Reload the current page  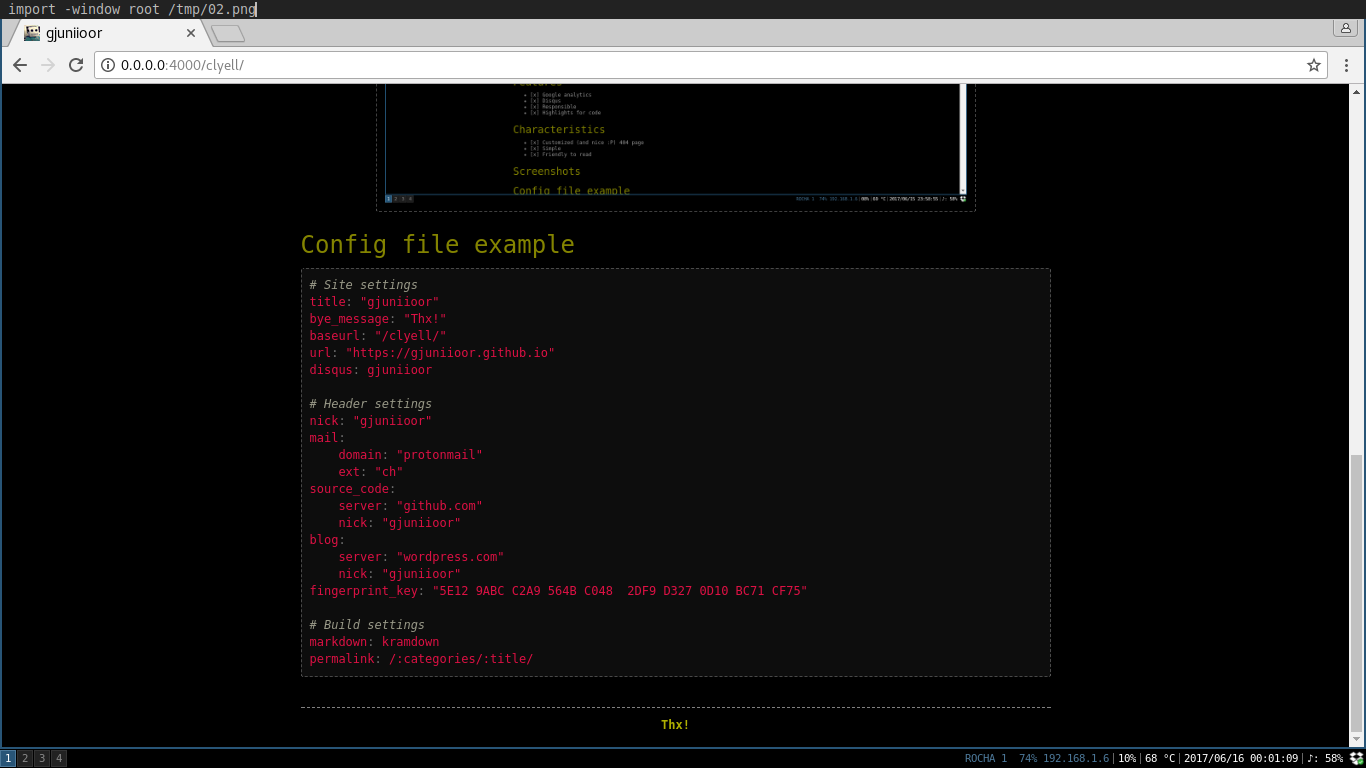(76, 65)
